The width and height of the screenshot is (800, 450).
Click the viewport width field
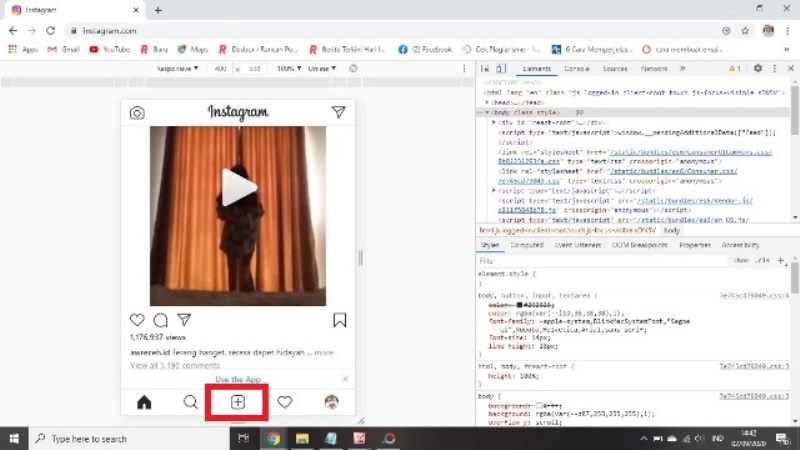coord(220,68)
